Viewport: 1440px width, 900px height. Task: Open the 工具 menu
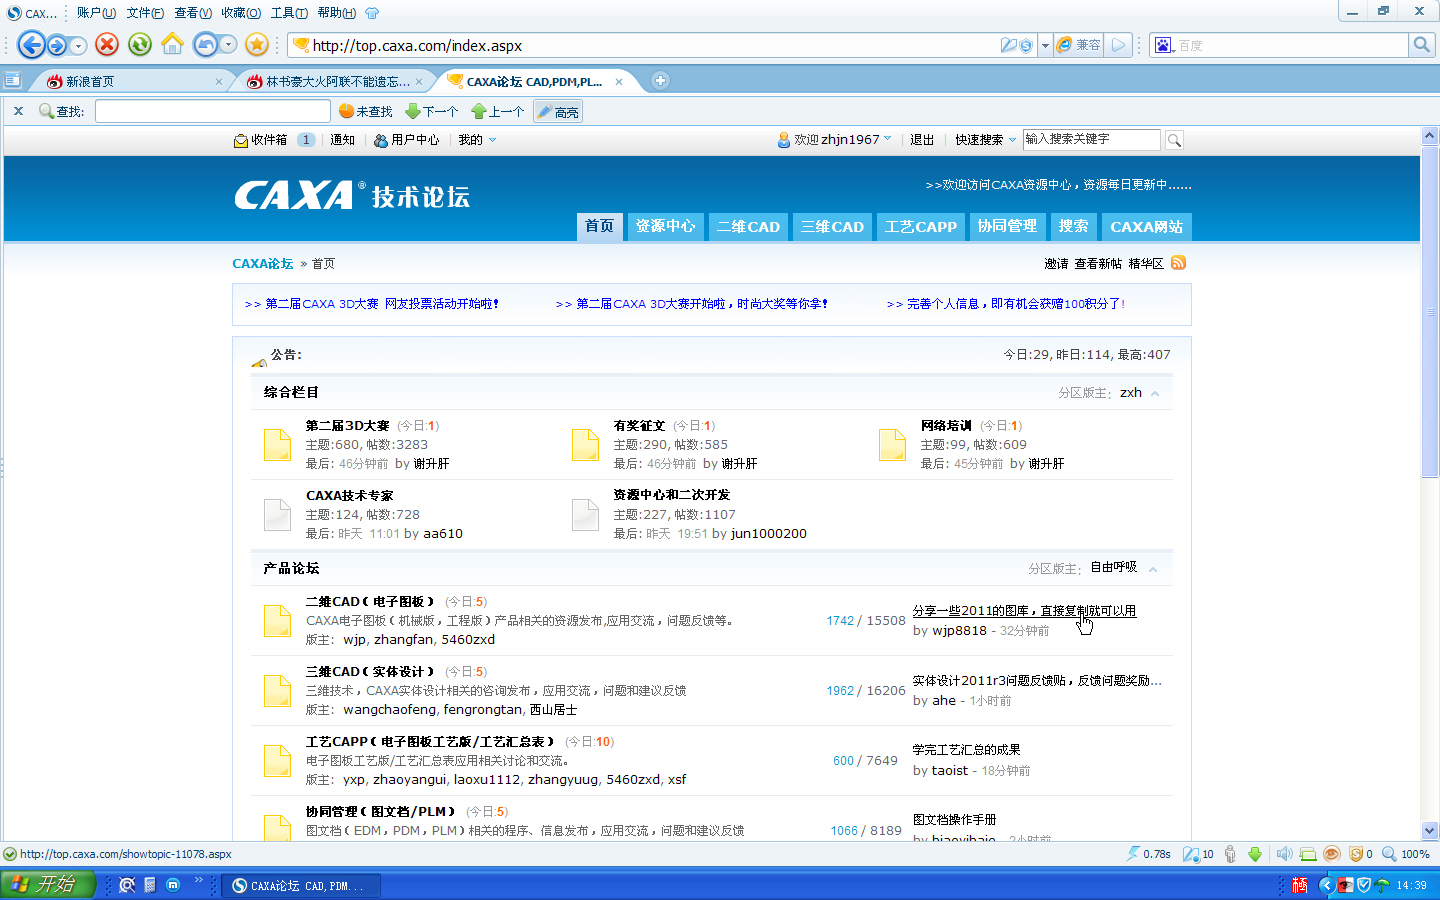point(288,13)
